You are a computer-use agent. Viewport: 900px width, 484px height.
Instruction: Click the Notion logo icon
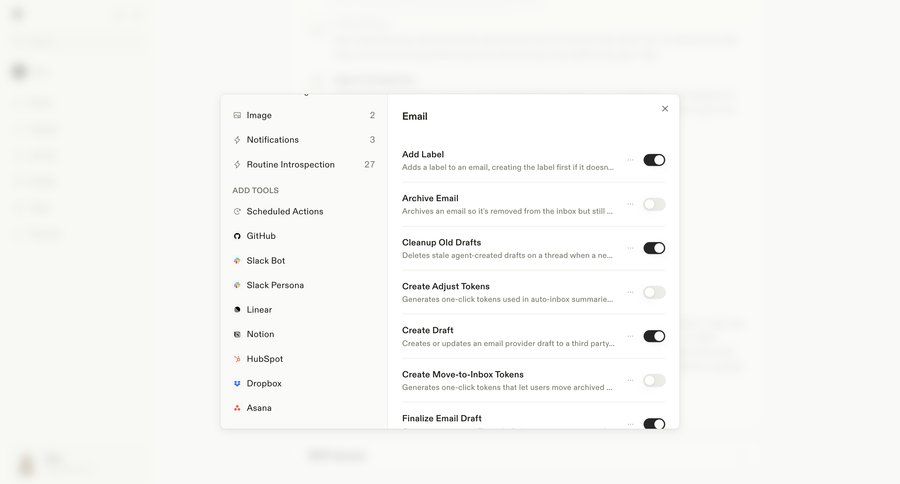237,334
